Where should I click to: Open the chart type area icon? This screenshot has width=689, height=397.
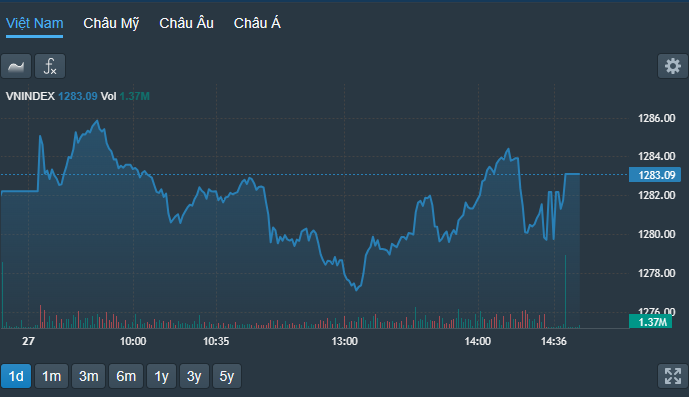coord(16,66)
